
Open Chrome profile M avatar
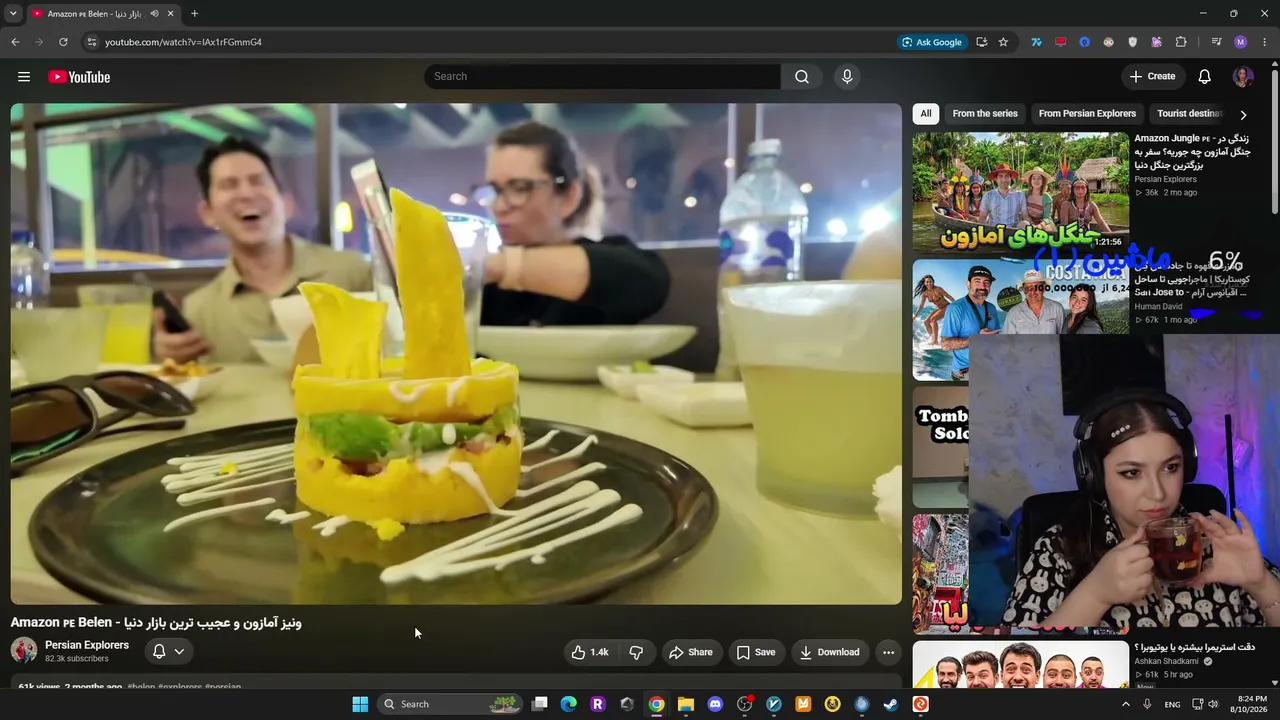pyautogui.click(x=1241, y=42)
